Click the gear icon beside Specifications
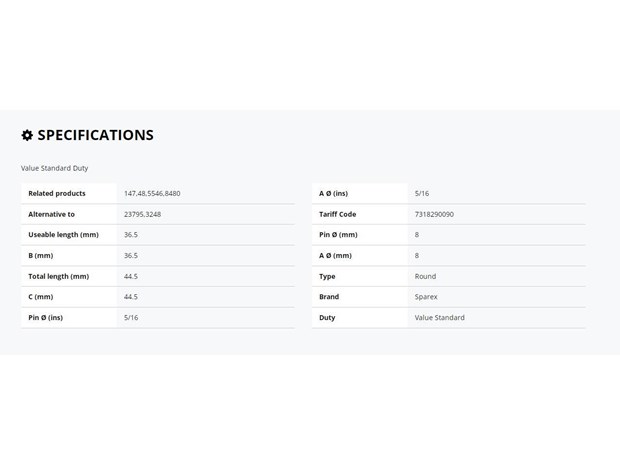Viewport: 620px width, 465px height. click(27, 135)
